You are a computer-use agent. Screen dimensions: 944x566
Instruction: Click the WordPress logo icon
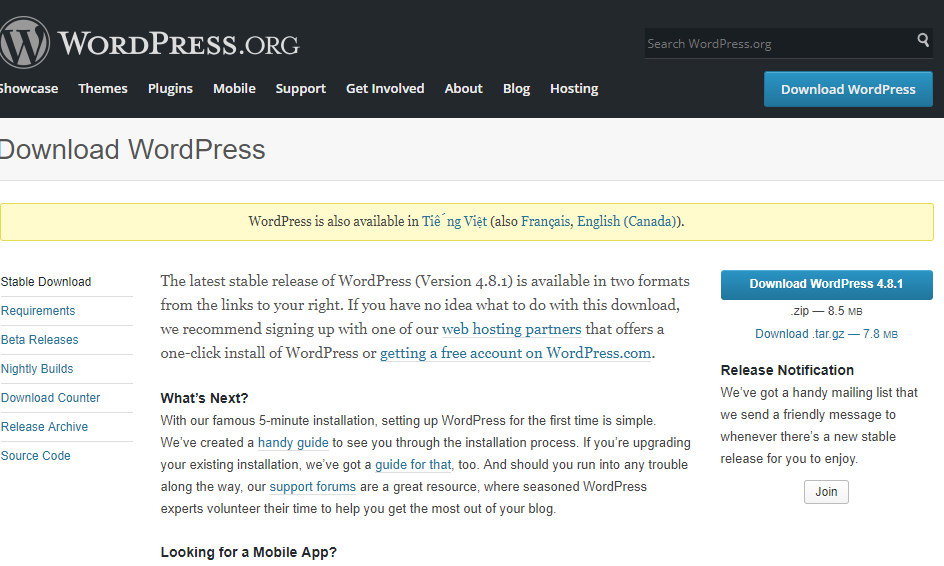point(24,43)
